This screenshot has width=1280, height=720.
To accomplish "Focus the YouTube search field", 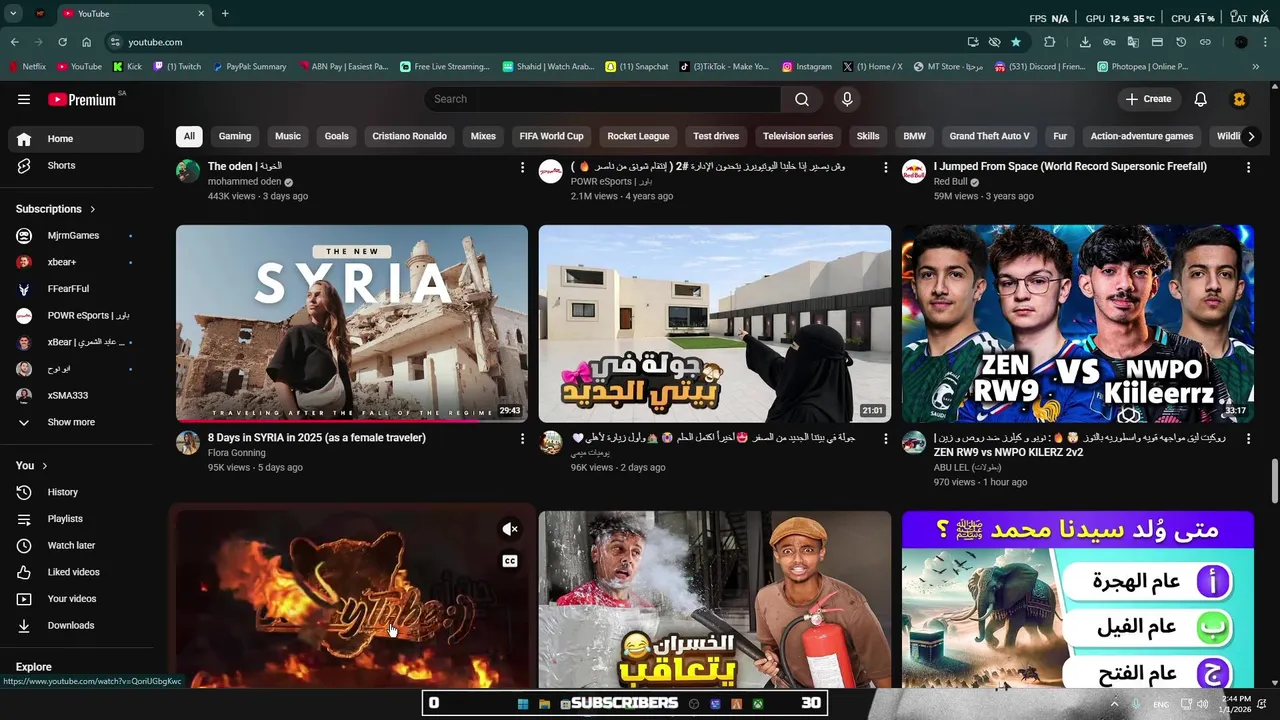I will [x=603, y=99].
